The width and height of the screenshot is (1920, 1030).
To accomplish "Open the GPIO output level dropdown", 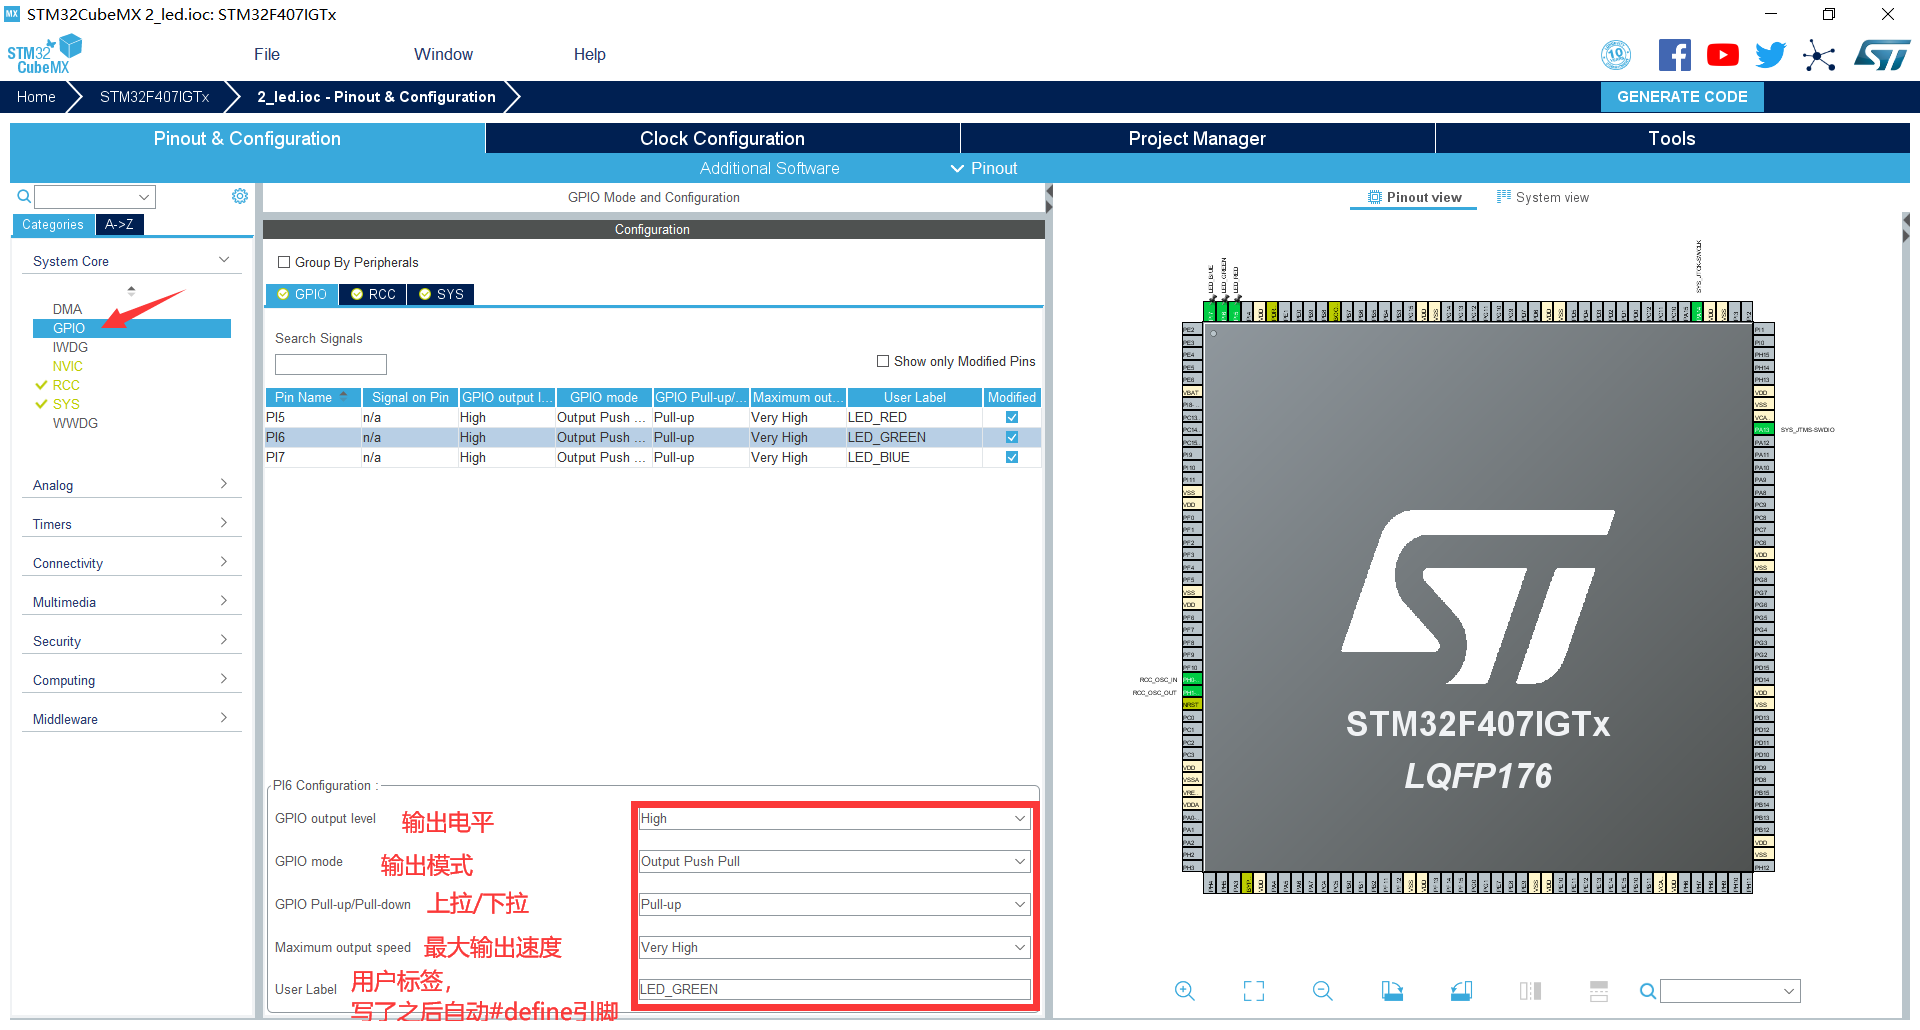I will tap(834, 818).
